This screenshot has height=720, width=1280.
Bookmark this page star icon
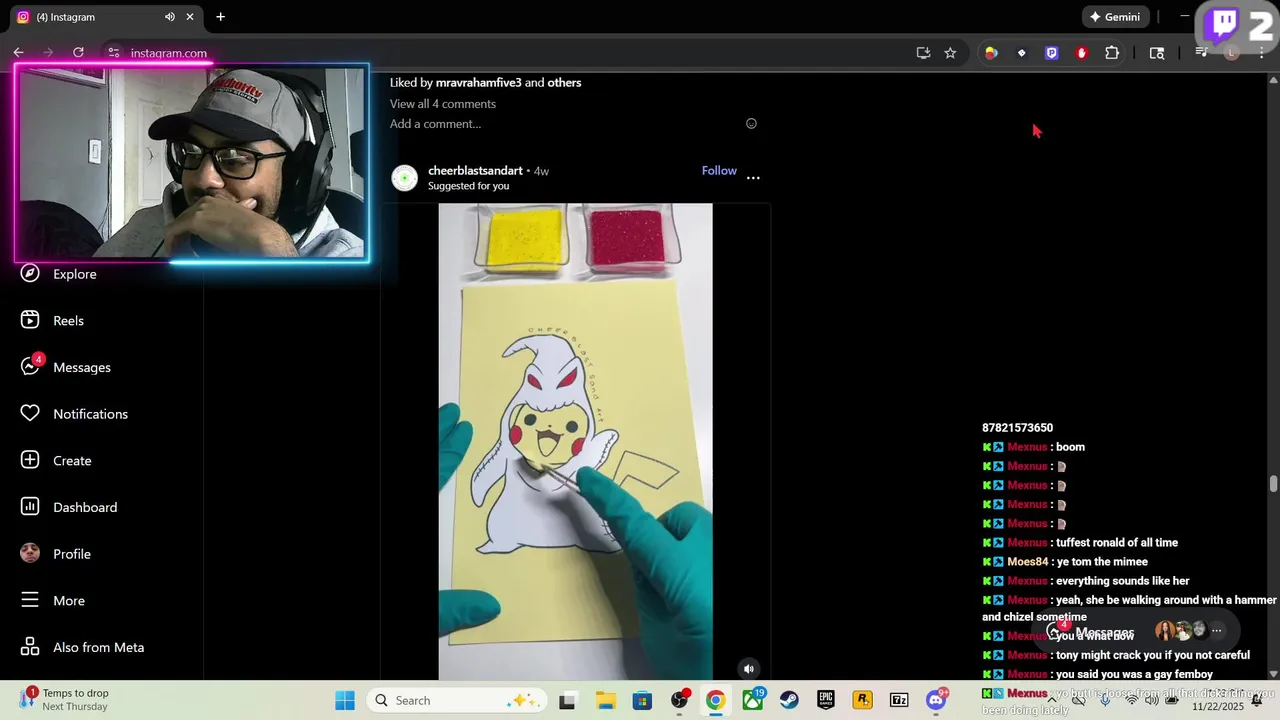point(950,53)
